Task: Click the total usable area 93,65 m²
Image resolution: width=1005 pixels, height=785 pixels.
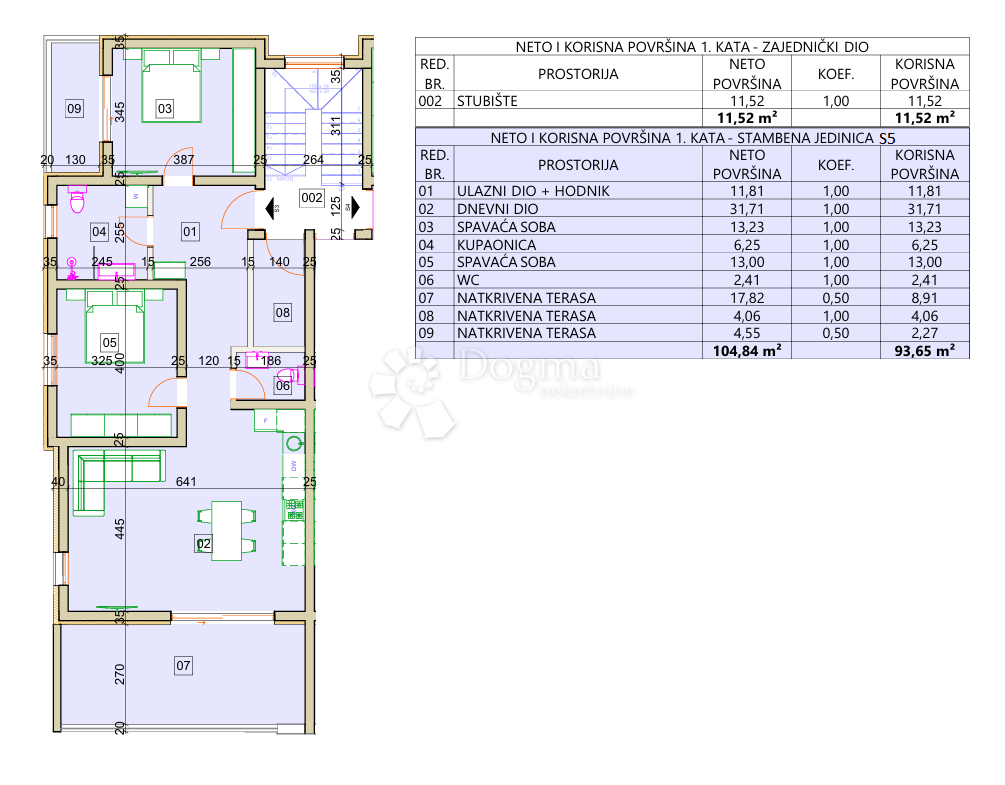Action: tap(924, 350)
